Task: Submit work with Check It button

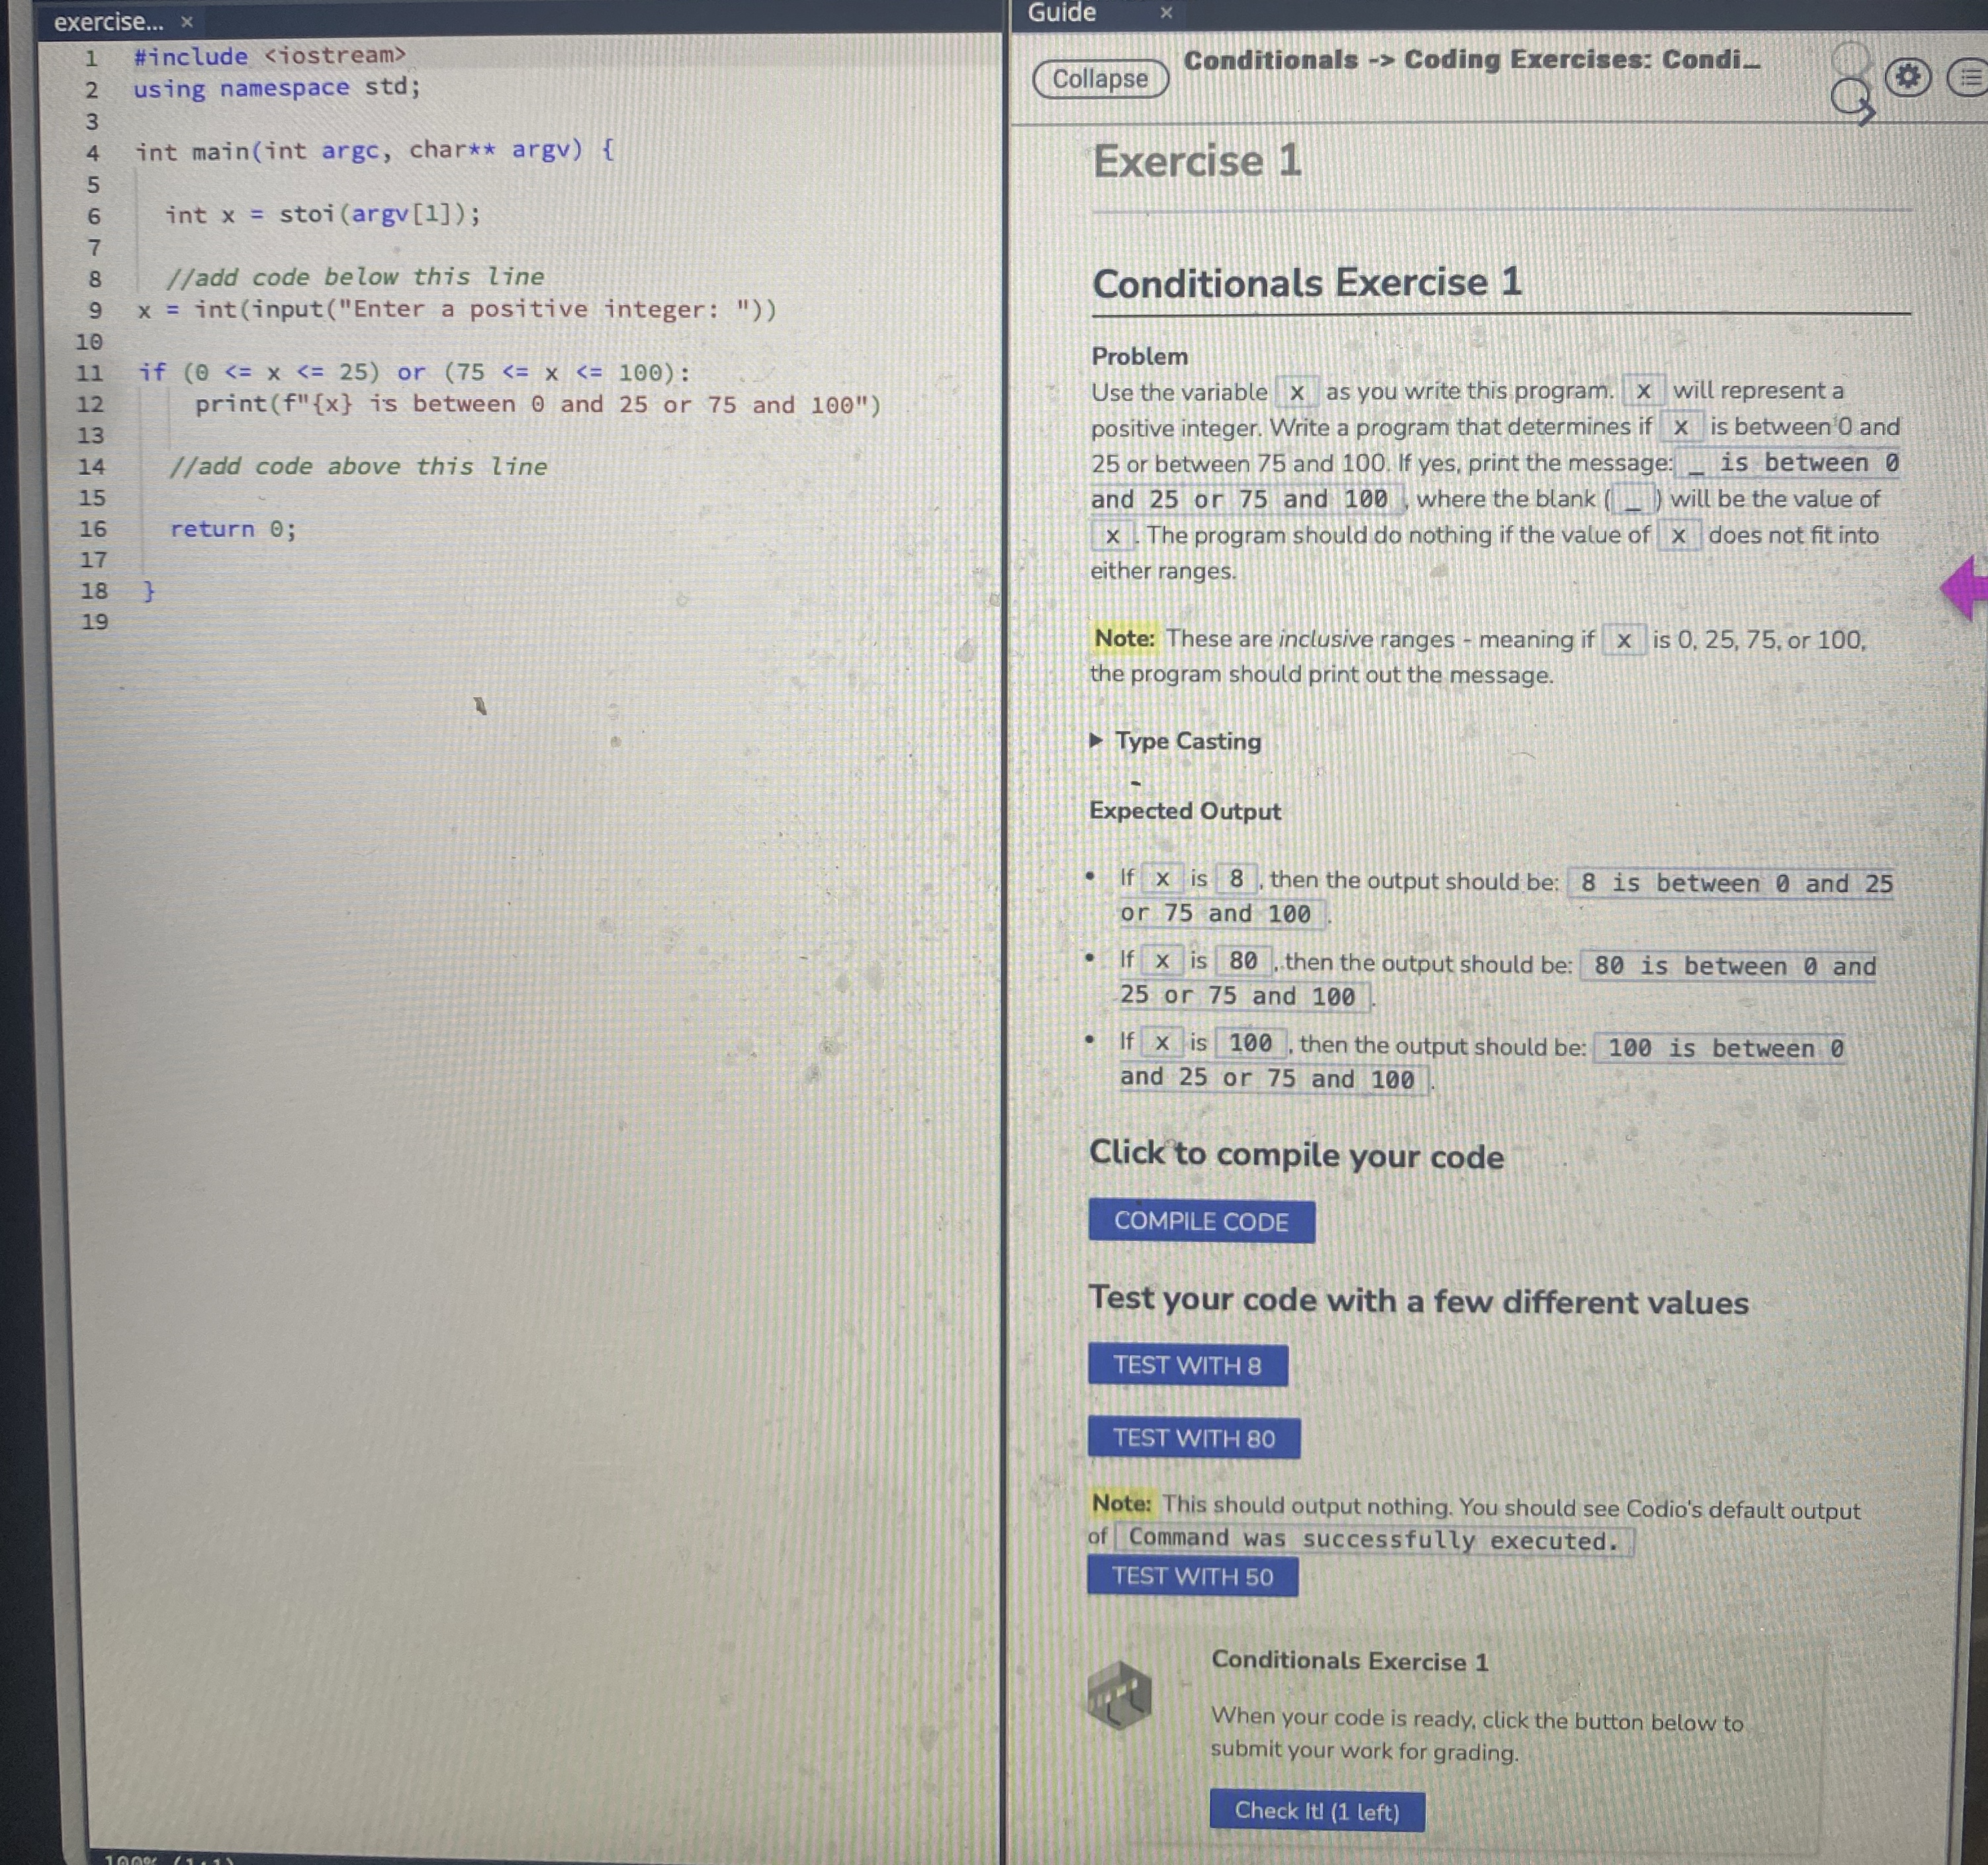Action: 1316,1810
